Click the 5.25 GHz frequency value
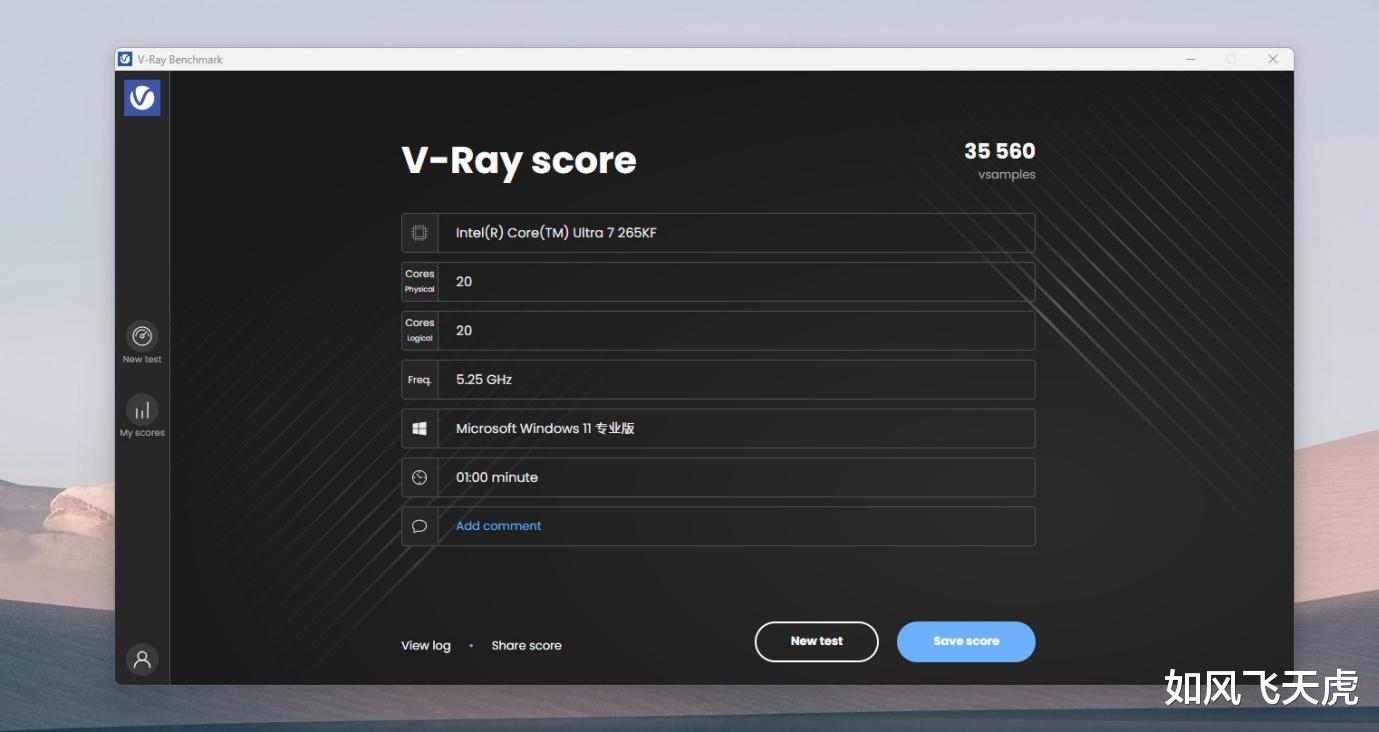 click(x=484, y=380)
